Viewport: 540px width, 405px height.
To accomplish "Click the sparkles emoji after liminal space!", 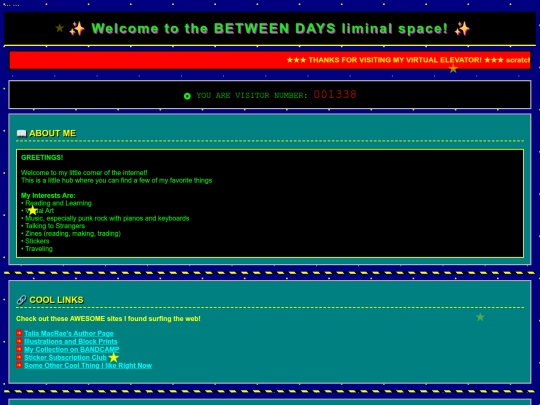I will tap(462, 29).
